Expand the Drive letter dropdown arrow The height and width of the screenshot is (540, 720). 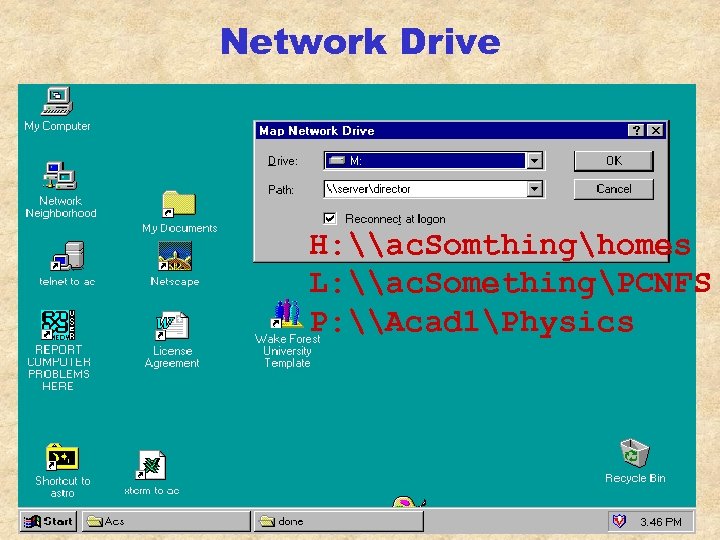pos(534,161)
